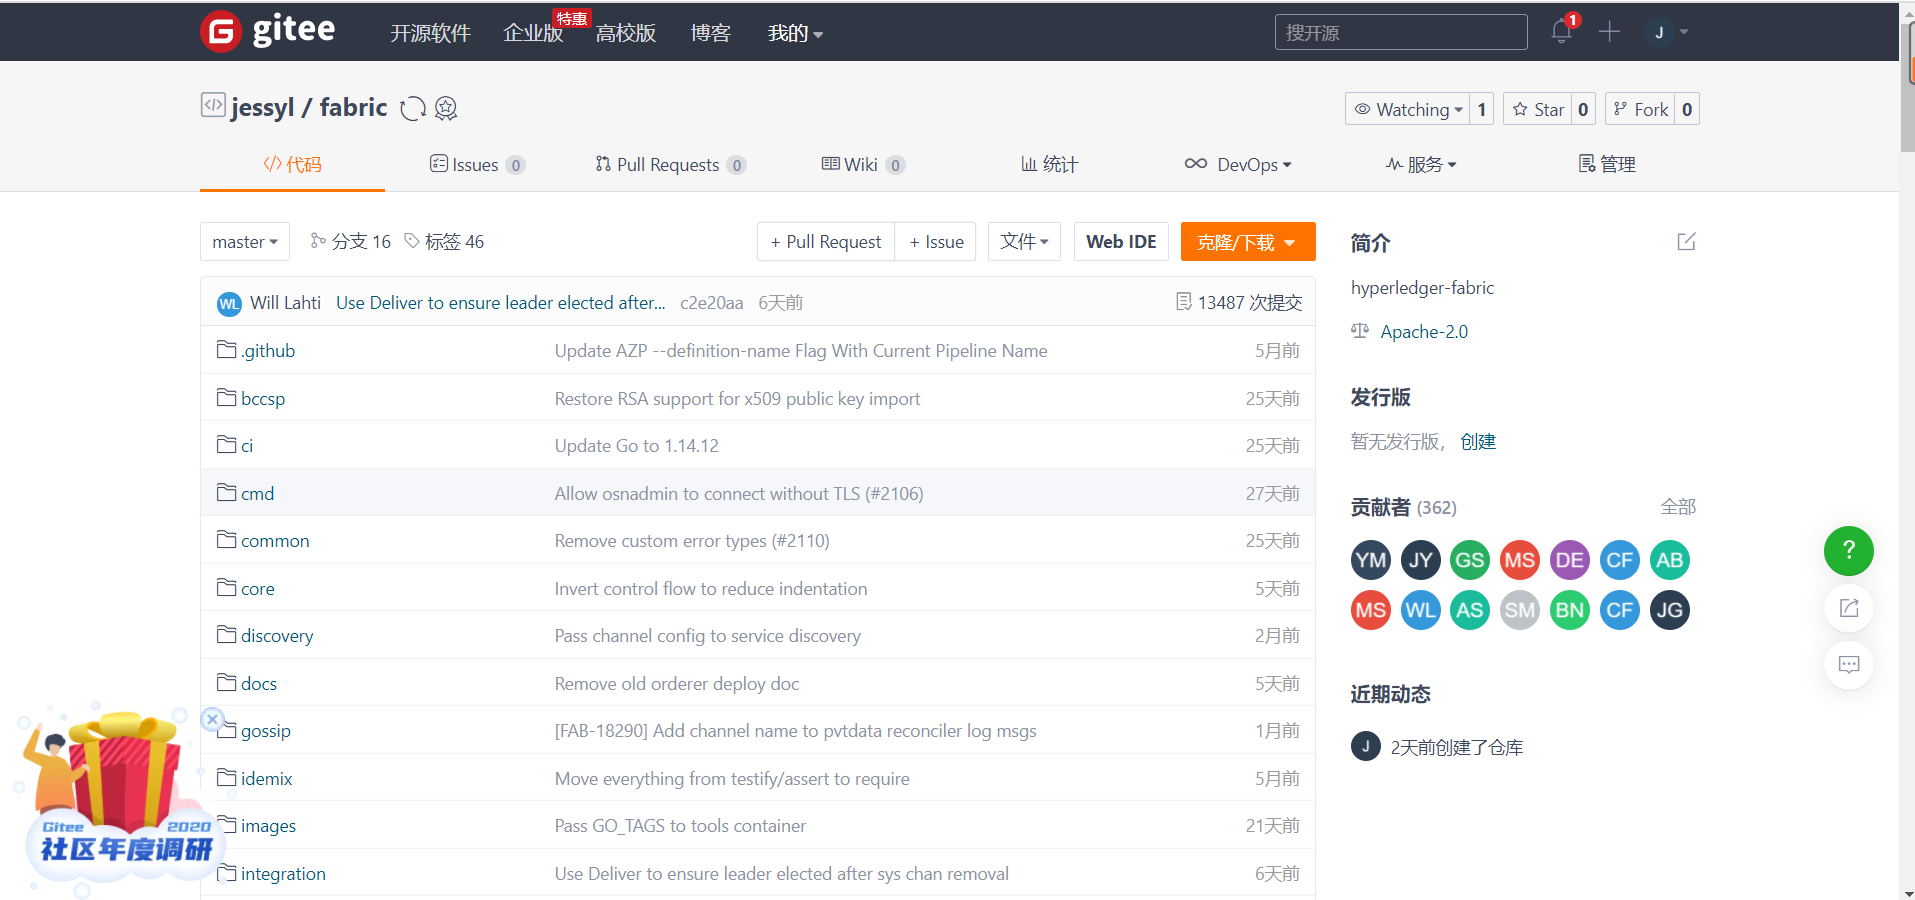1915x900 pixels.
Task: Open the user avatar J menu
Action: tap(1666, 32)
